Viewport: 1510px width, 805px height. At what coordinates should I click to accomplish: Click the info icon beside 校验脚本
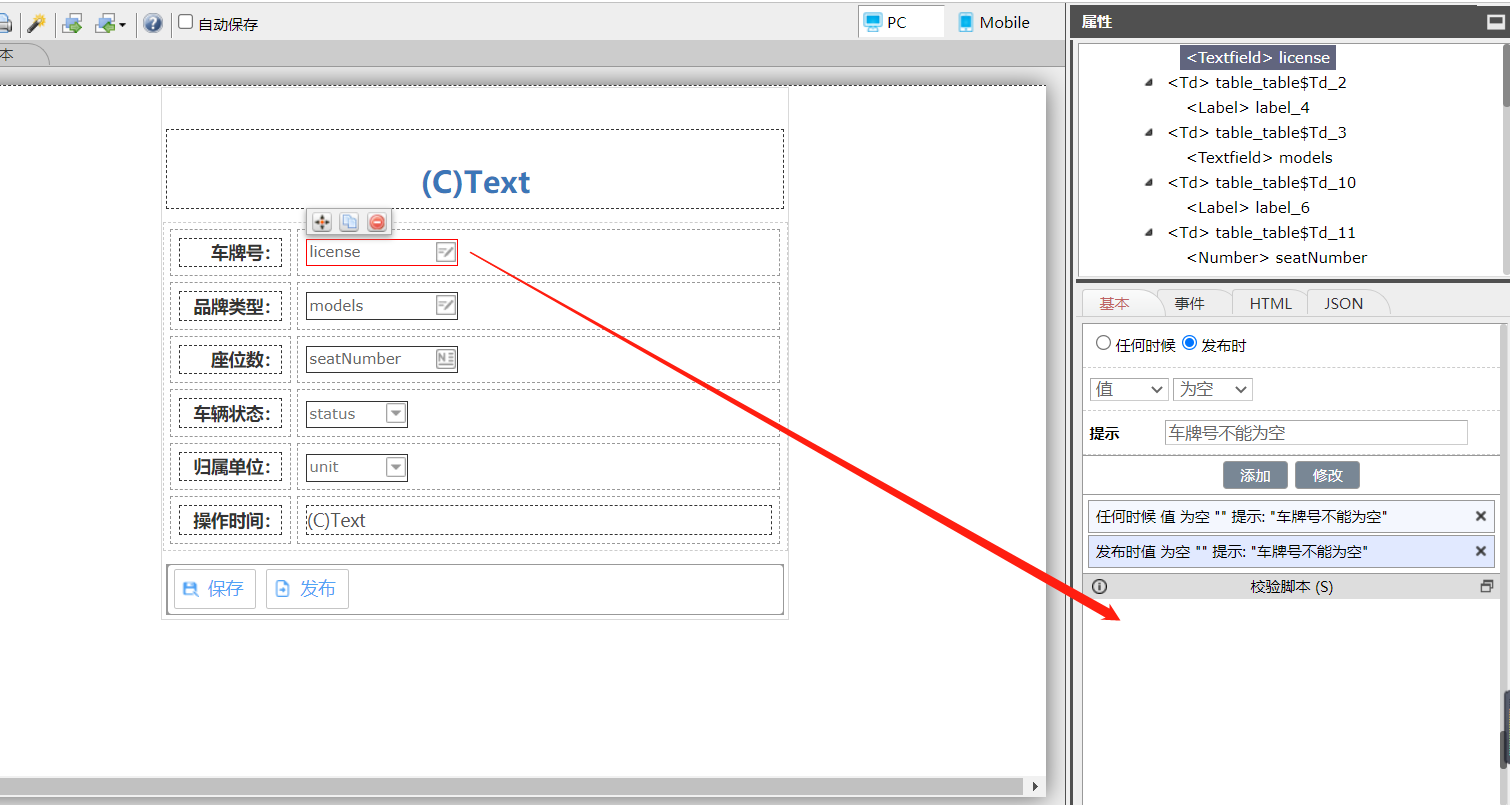[x=1100, y=587]
